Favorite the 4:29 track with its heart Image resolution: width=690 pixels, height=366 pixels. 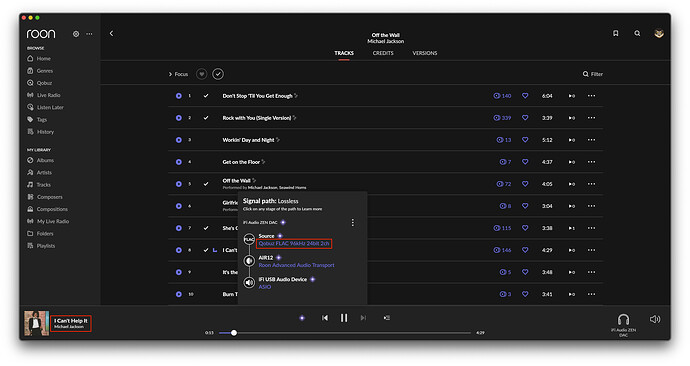(525, 250)
